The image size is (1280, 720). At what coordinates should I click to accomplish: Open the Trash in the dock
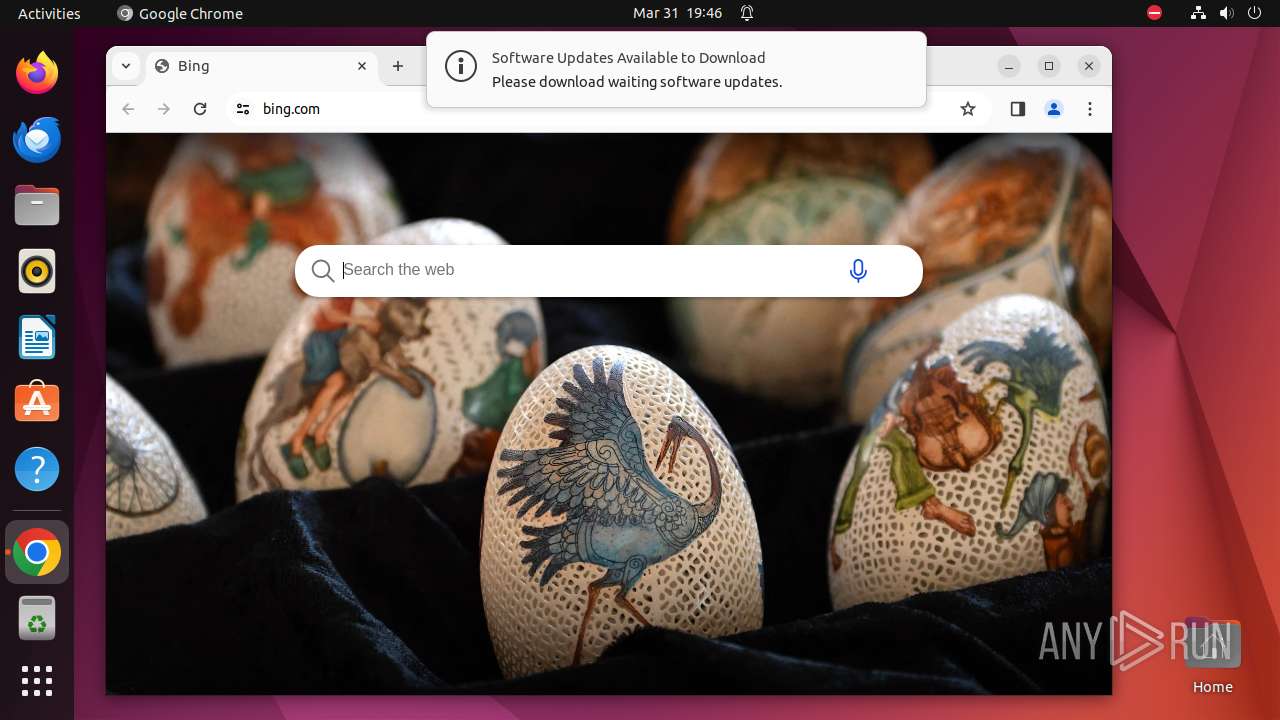(37, 618)
